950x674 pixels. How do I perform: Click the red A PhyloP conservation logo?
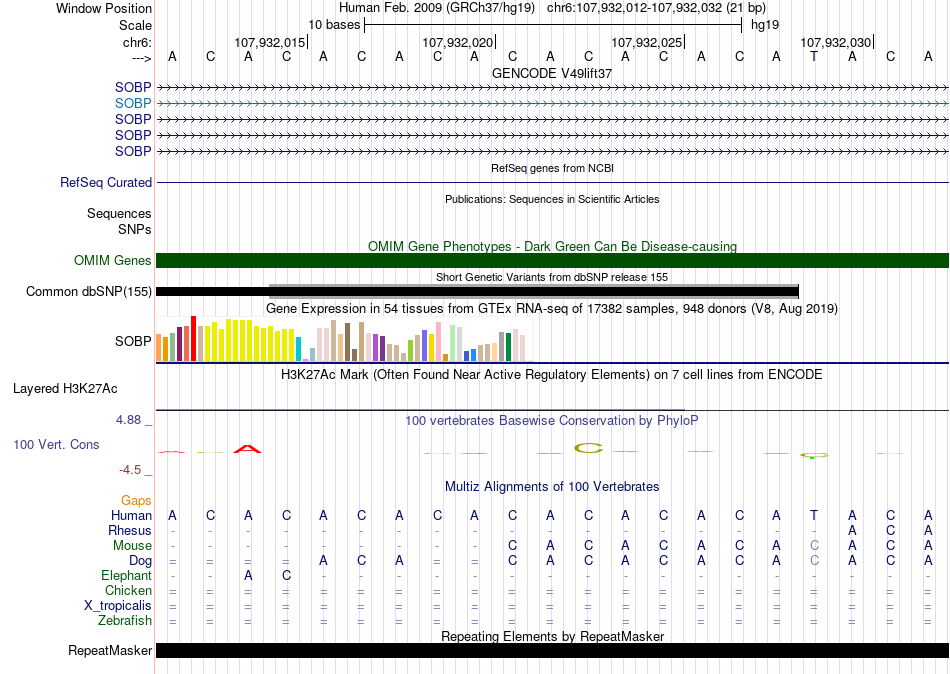(247, 449)
